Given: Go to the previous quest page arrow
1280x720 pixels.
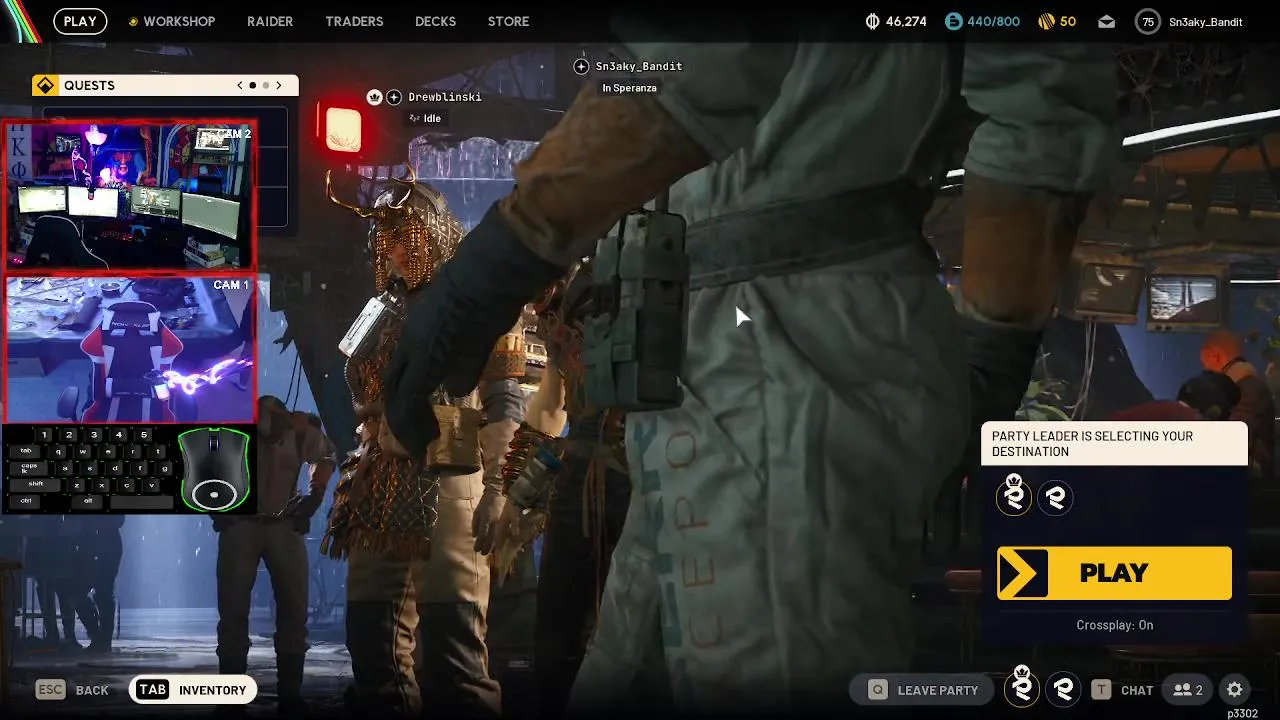Looking at the screenshot, I should point(240,86).
